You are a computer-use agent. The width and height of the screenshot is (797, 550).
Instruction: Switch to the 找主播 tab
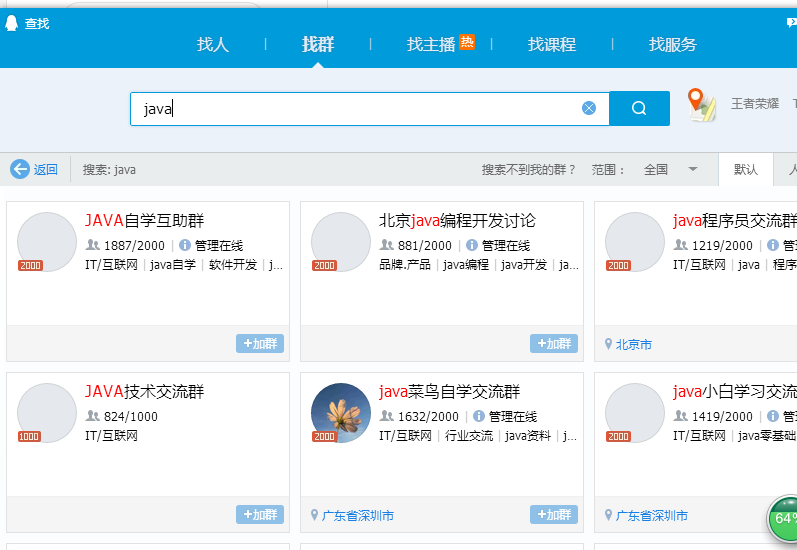[431, 44]
